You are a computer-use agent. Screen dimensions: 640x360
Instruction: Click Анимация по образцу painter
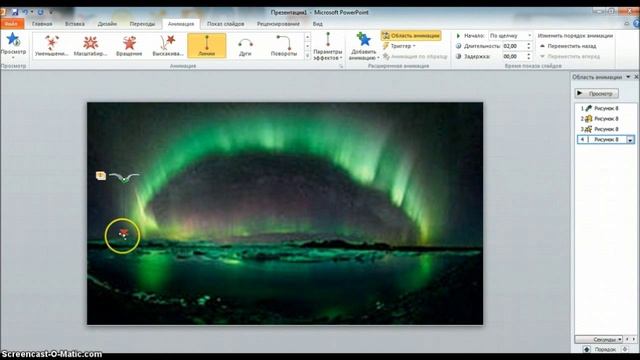point(415,56)
